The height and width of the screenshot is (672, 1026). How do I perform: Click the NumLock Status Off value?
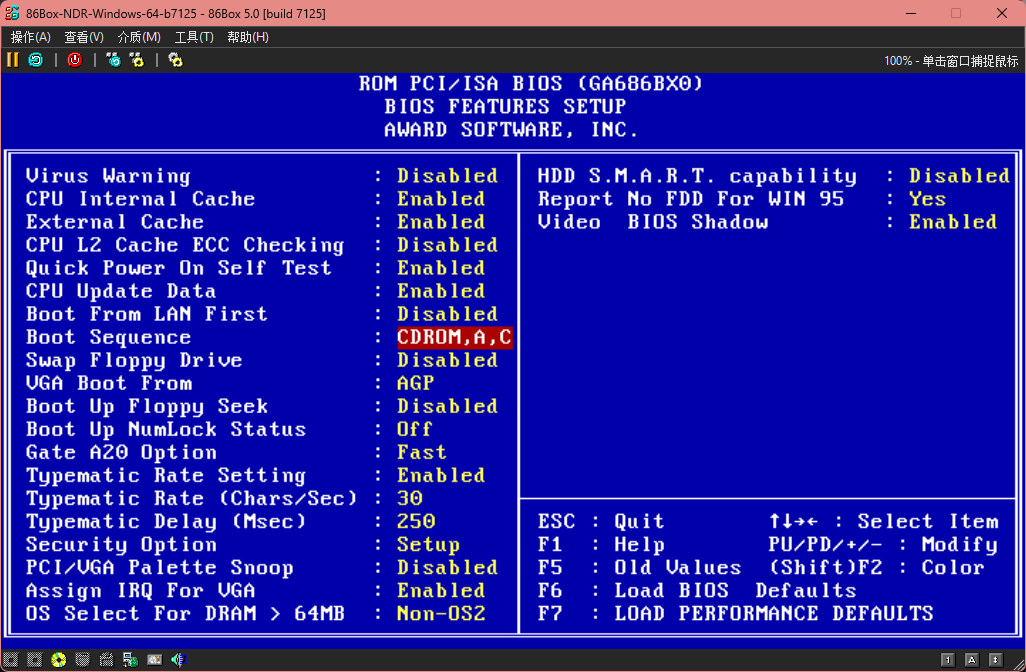coord(414,429)
